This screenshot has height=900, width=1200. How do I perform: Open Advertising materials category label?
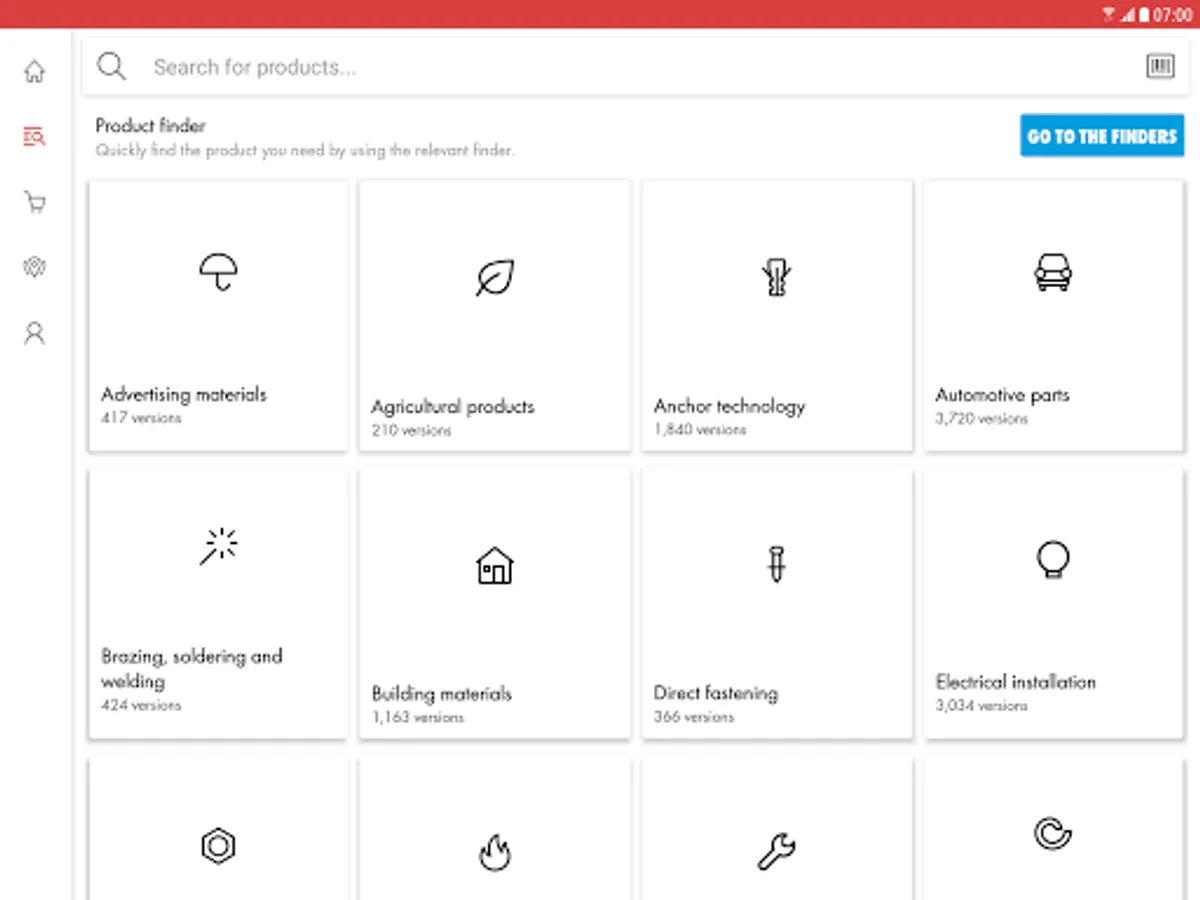[x=184, y=395]
